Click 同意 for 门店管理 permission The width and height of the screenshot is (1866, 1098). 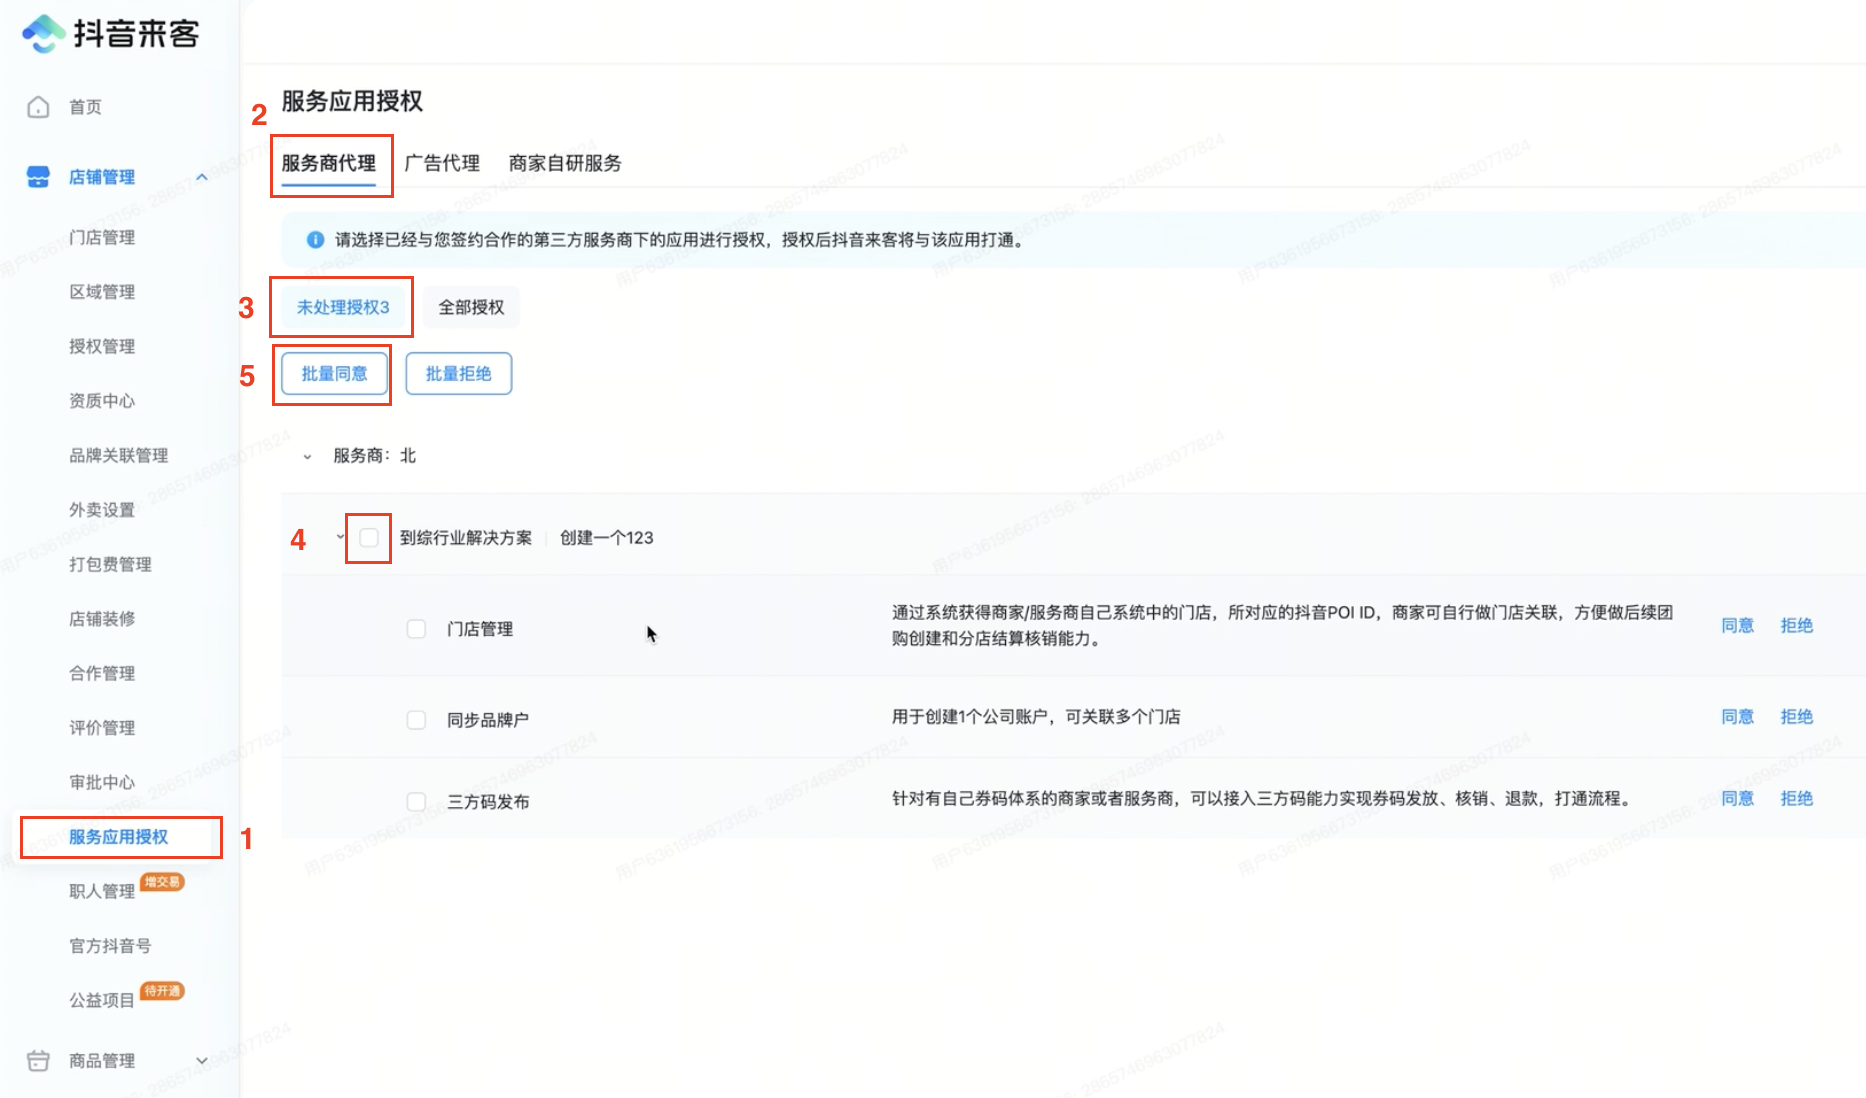(1737, 626)
